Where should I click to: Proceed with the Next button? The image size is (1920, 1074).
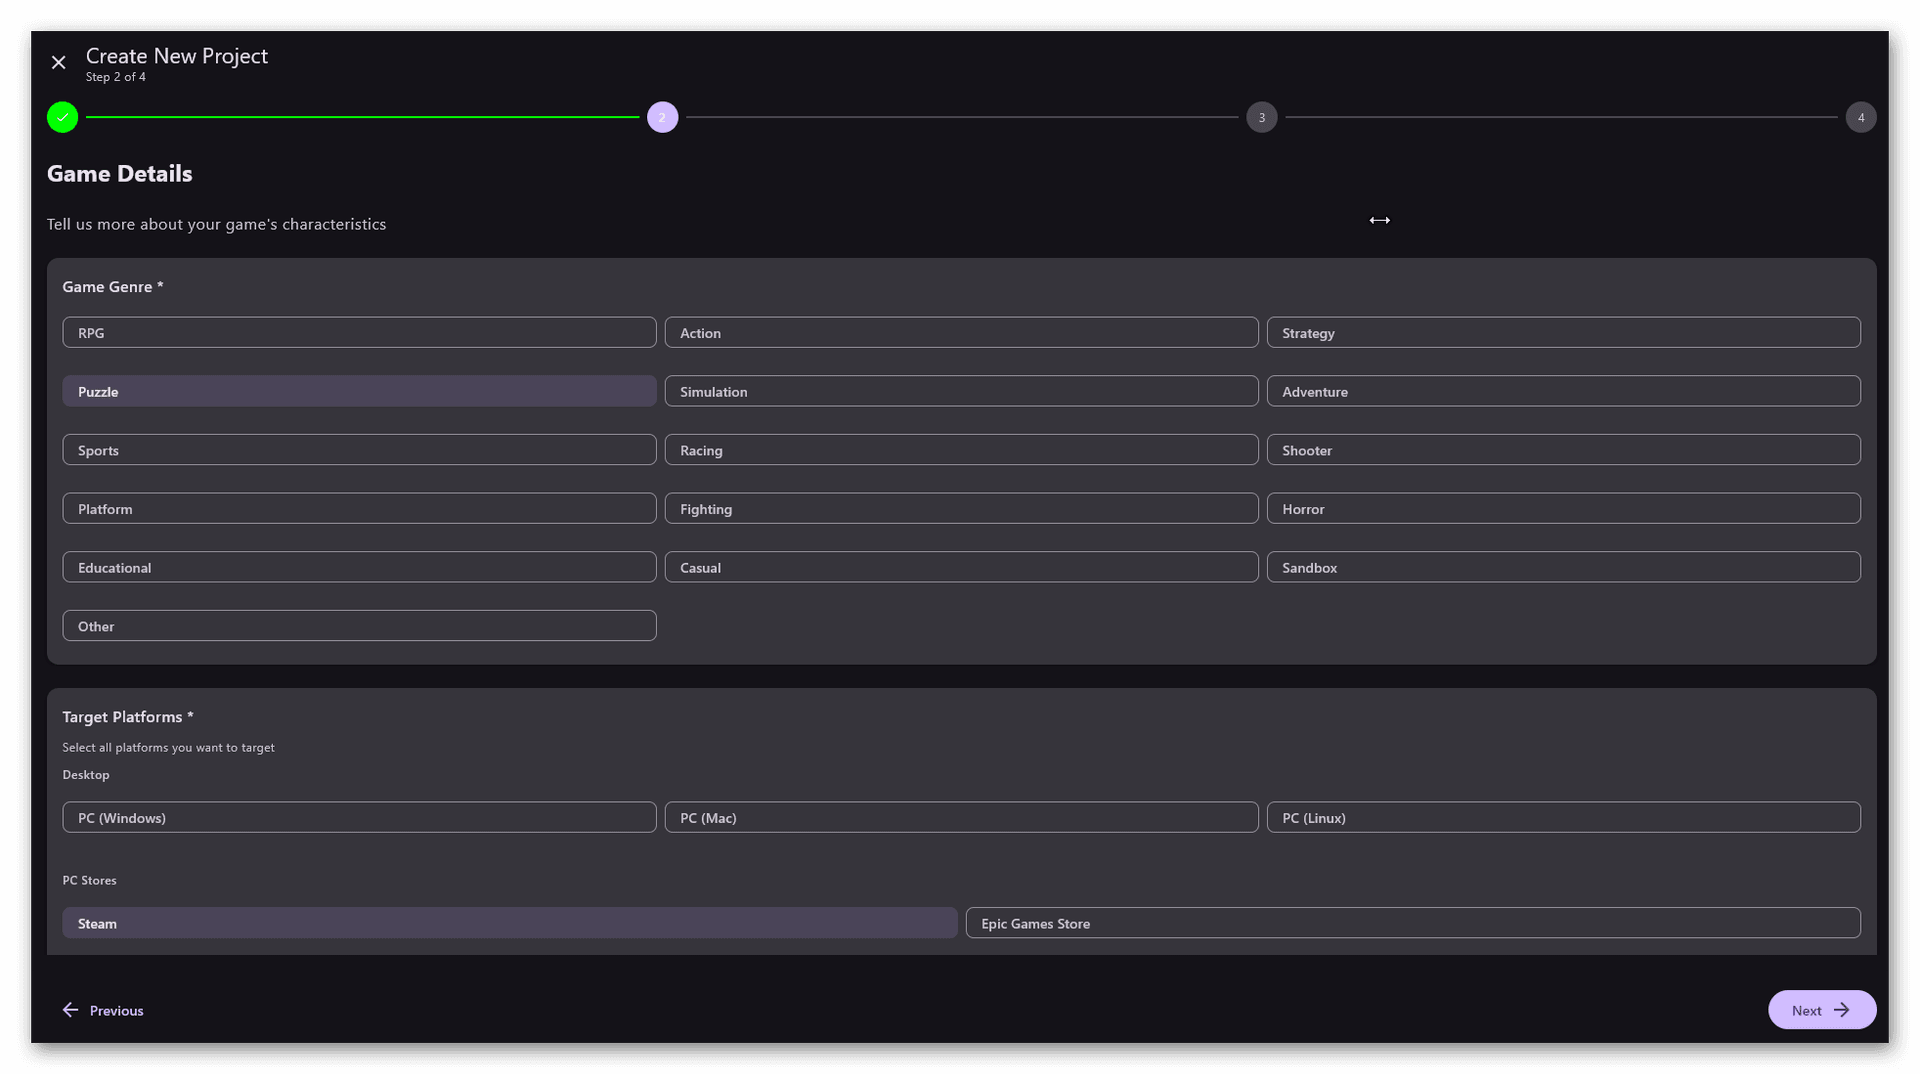(x=1821, y=1010)
